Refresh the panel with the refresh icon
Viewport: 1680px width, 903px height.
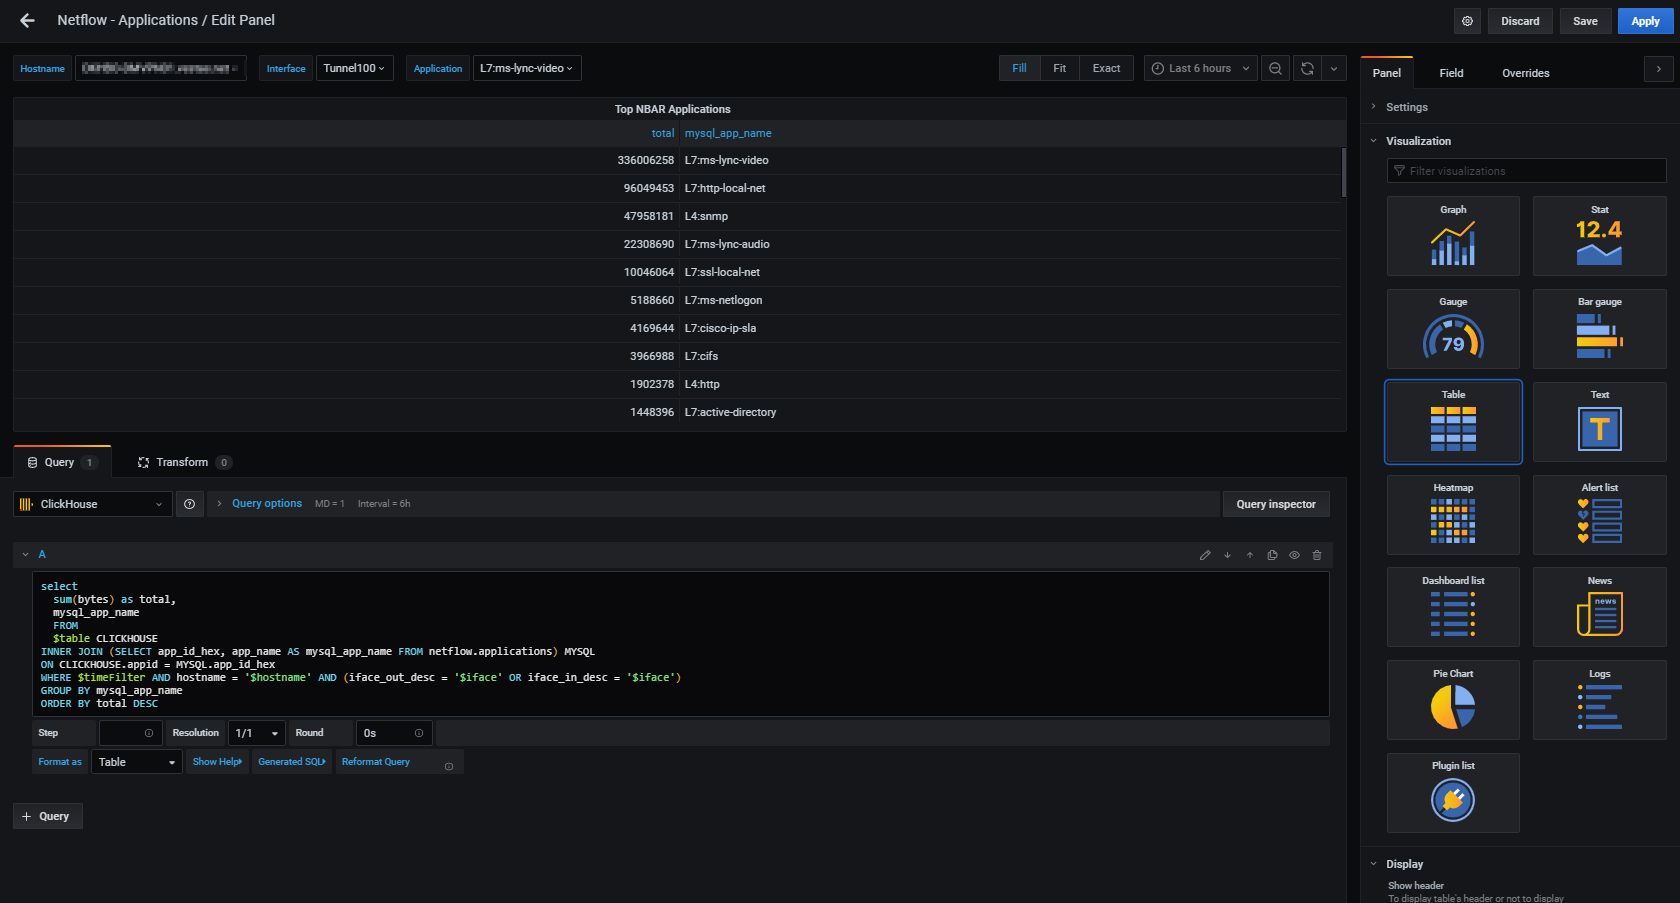pos(1307,67)
